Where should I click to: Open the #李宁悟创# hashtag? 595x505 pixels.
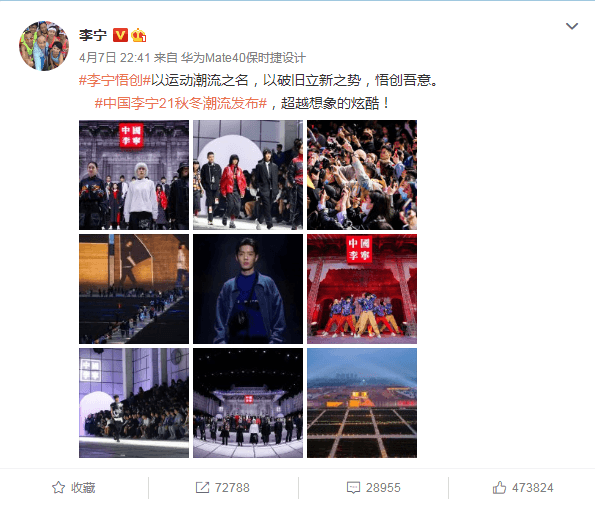115,80
